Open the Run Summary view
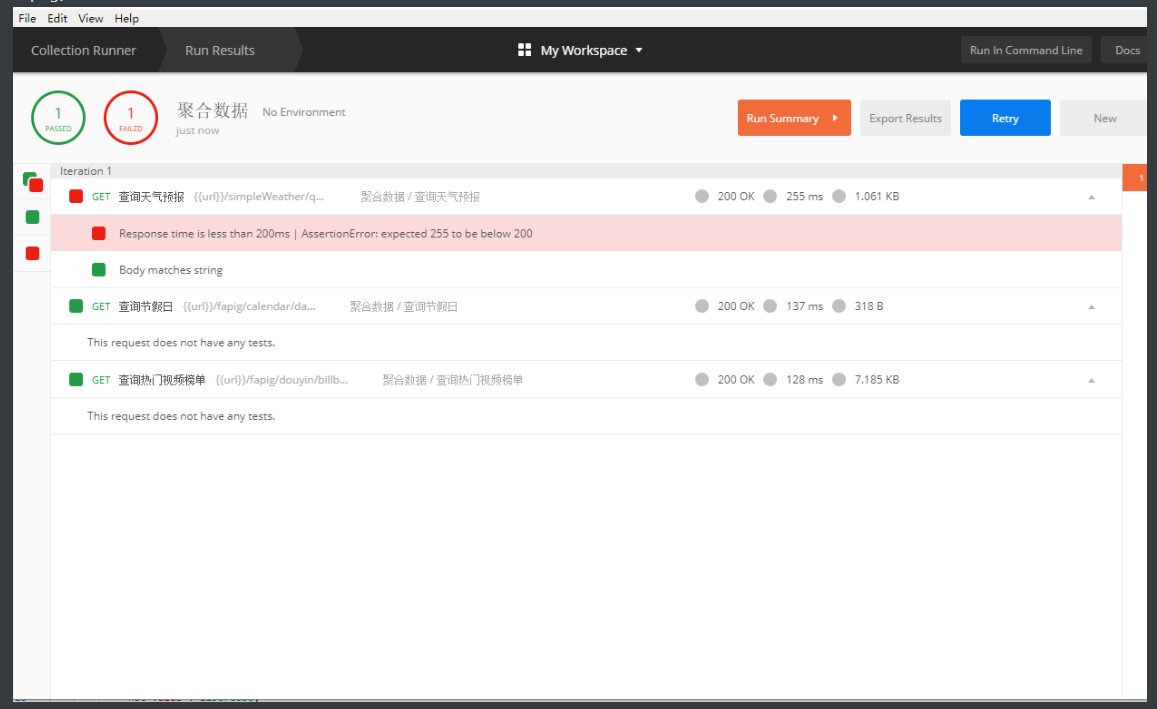 pos(794,118)
